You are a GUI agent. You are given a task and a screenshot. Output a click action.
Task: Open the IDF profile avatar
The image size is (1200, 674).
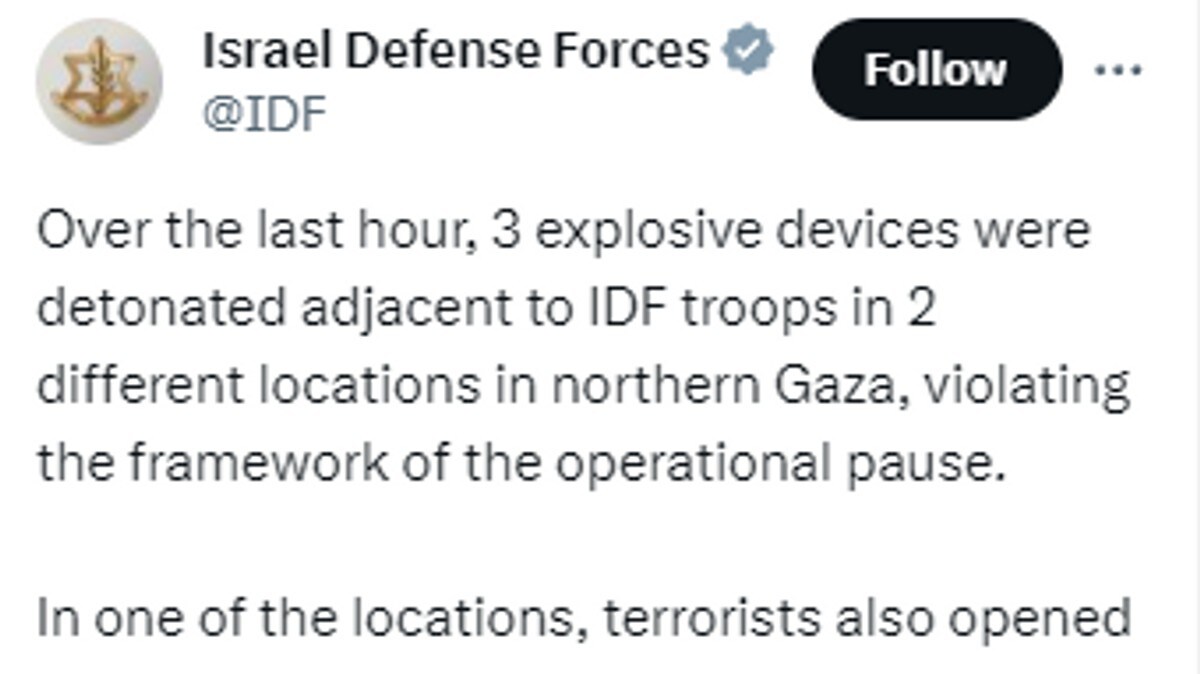(99, 82)
